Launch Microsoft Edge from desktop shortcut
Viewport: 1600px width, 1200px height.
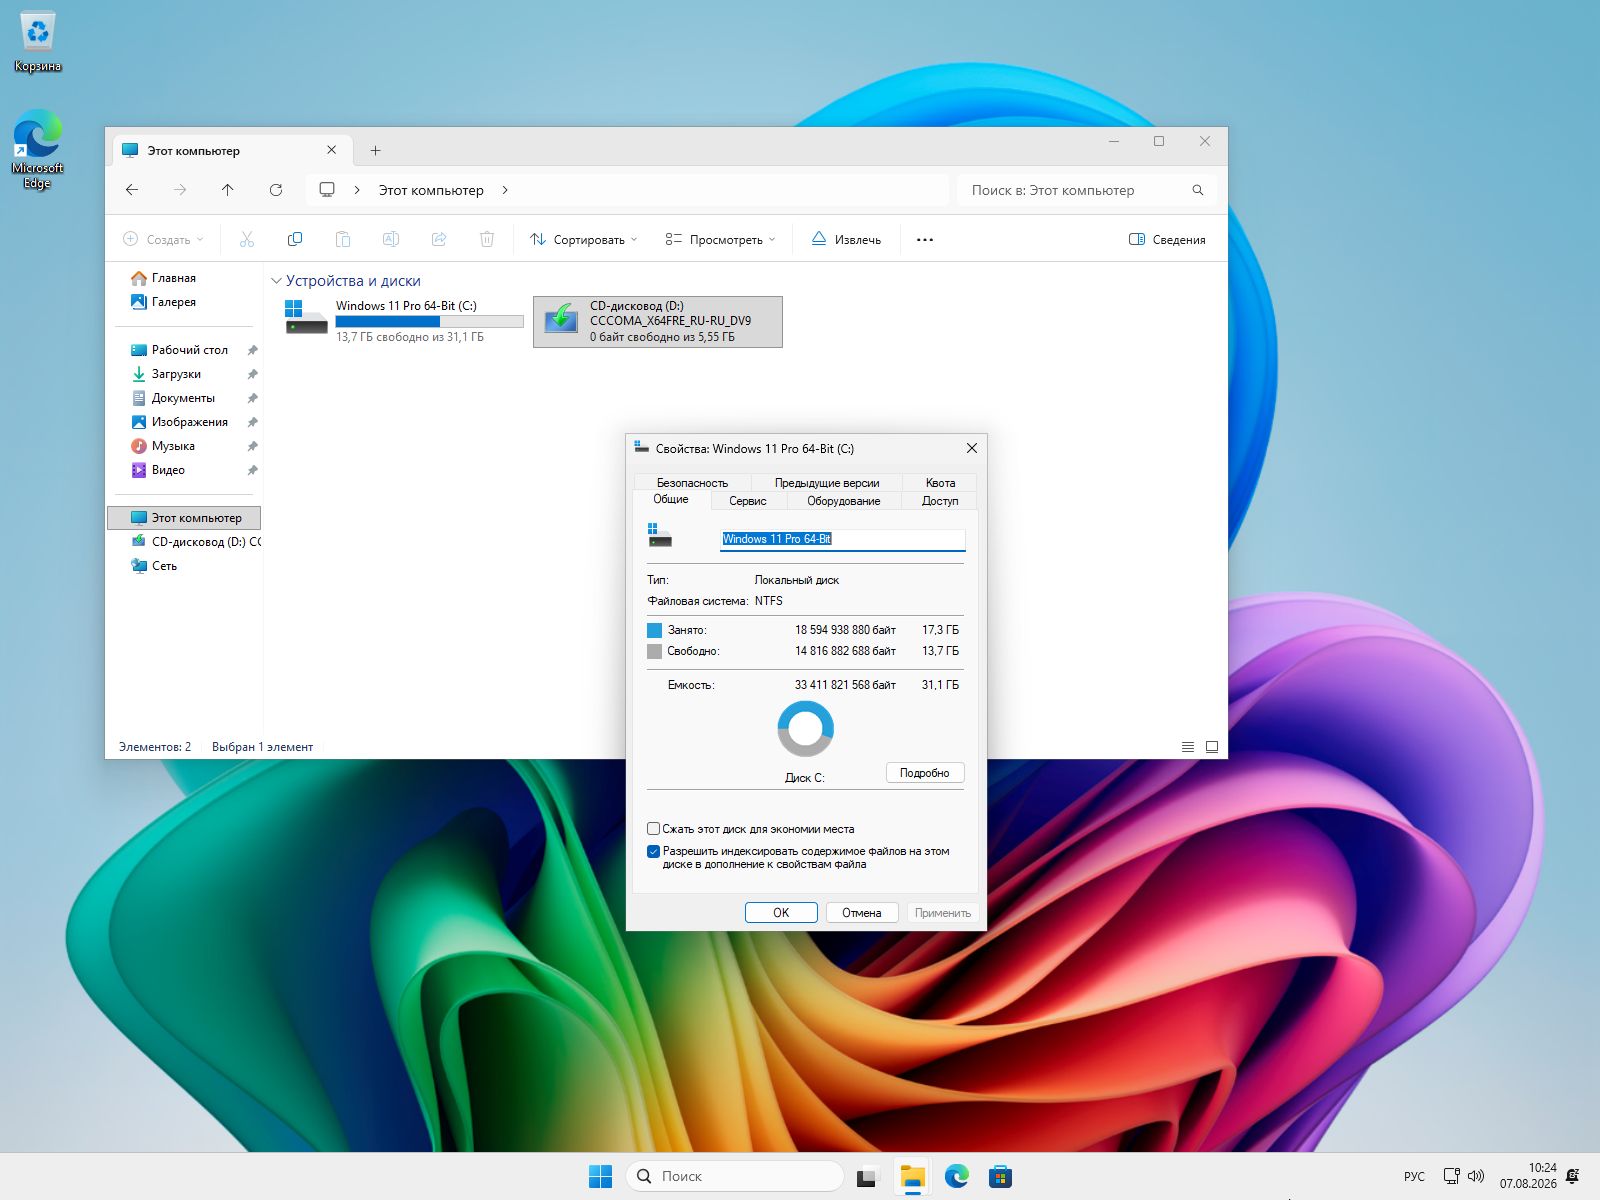click(x=38, y=149)
